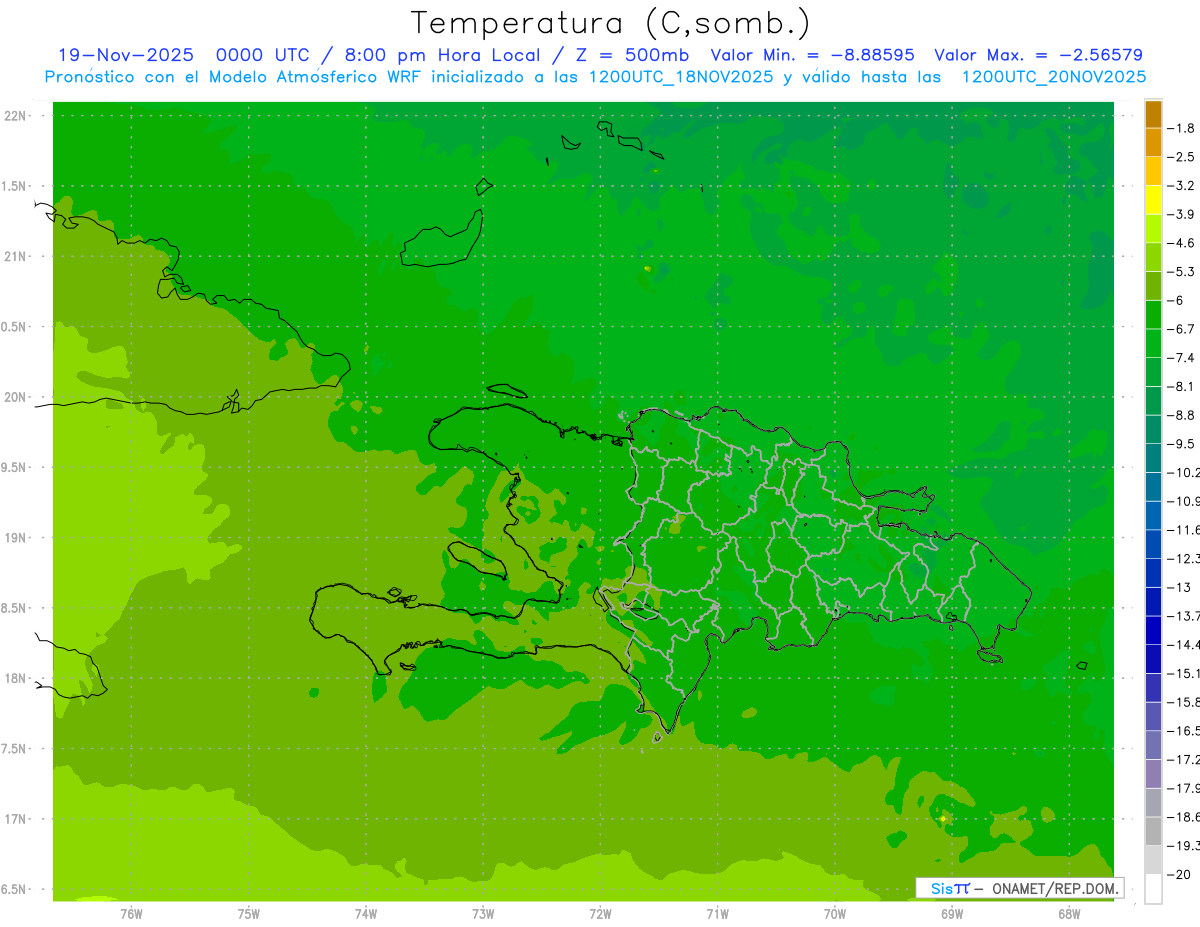
Task: Click the "21N" latitude label
Action: tap(15, 256)
